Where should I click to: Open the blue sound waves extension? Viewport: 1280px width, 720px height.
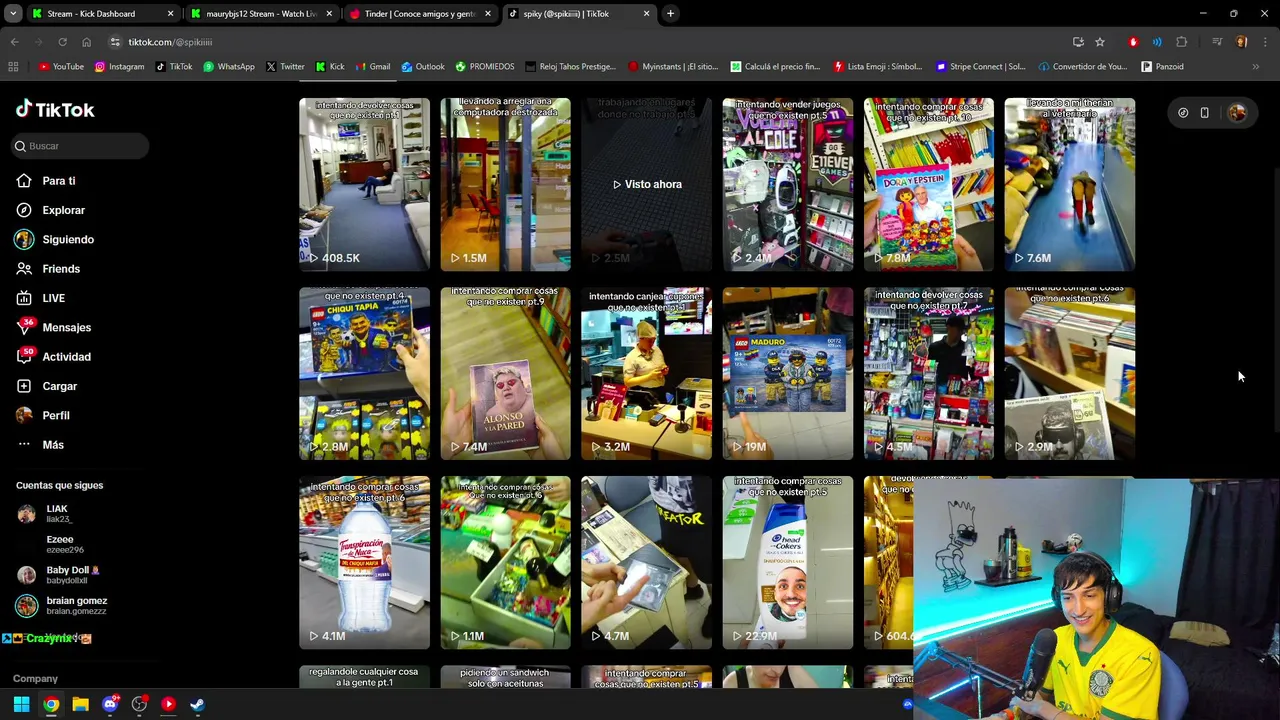click(1157, 42)
